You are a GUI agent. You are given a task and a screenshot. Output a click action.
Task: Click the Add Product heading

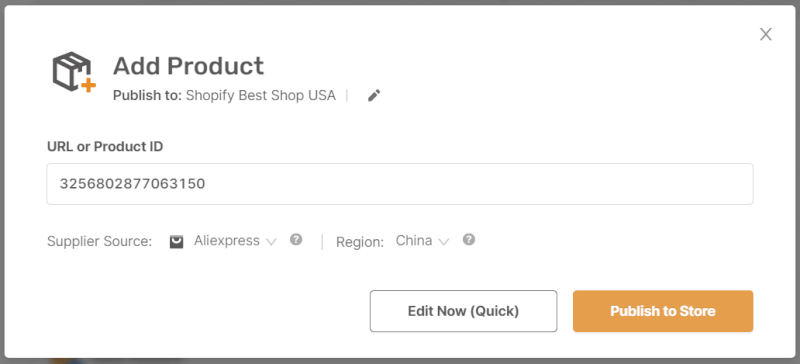(x=188, y=66)
